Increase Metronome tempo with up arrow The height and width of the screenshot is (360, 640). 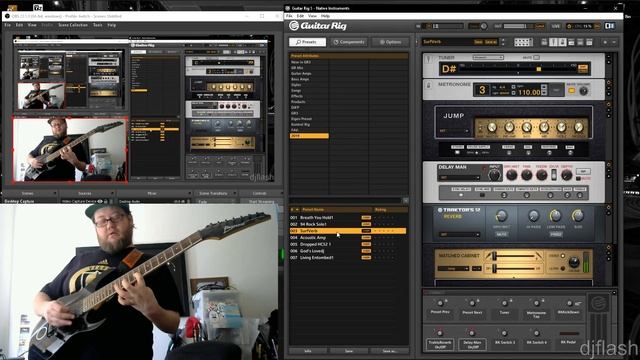[544, 87]
